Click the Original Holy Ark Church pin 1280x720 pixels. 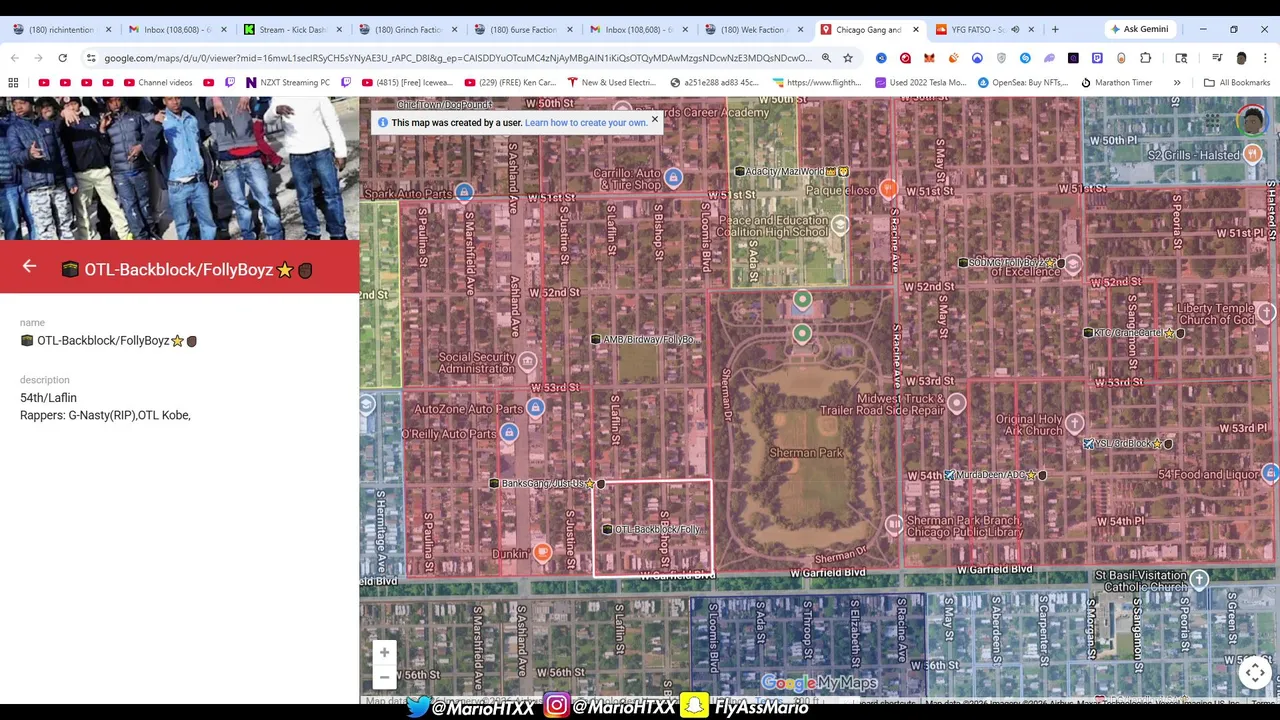tap(1074, 423)
